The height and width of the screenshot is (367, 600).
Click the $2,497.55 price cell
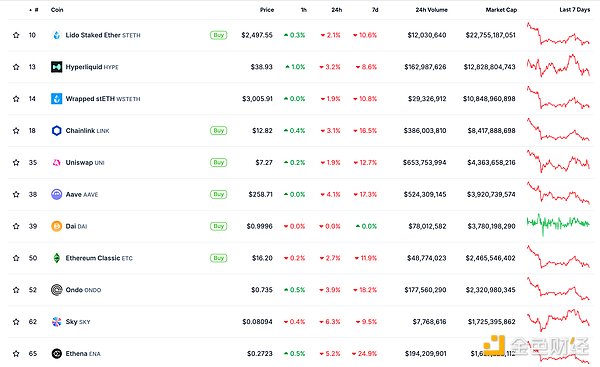(257, 35)
